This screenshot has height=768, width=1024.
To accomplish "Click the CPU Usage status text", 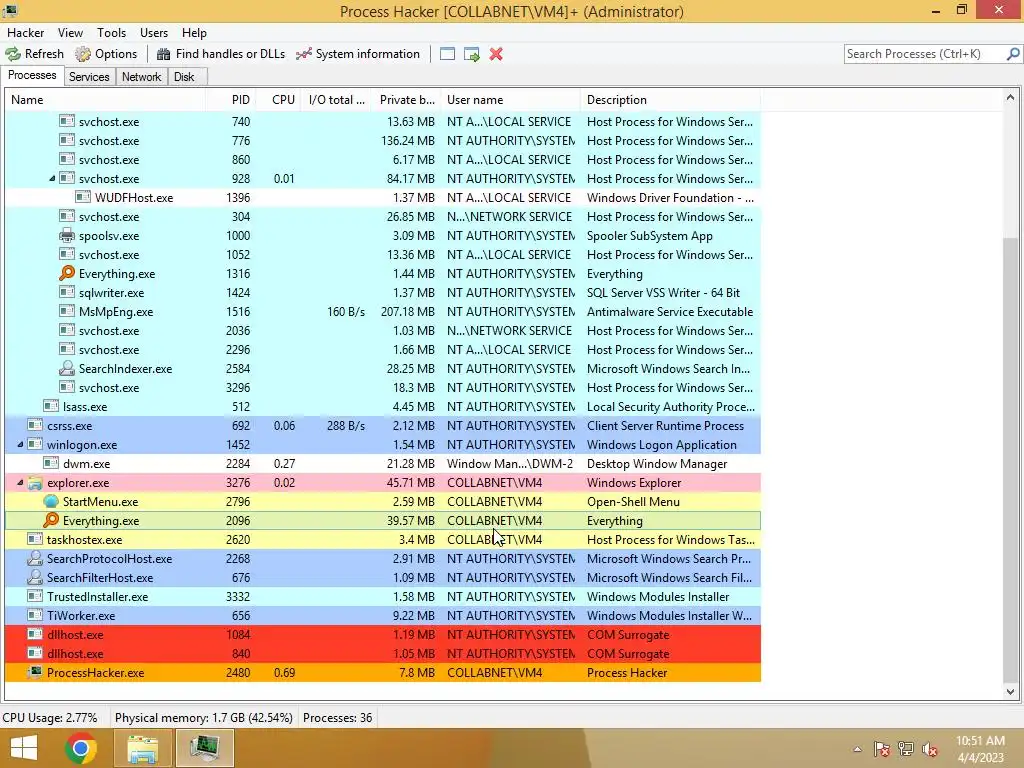I will (x=50, y=718).
